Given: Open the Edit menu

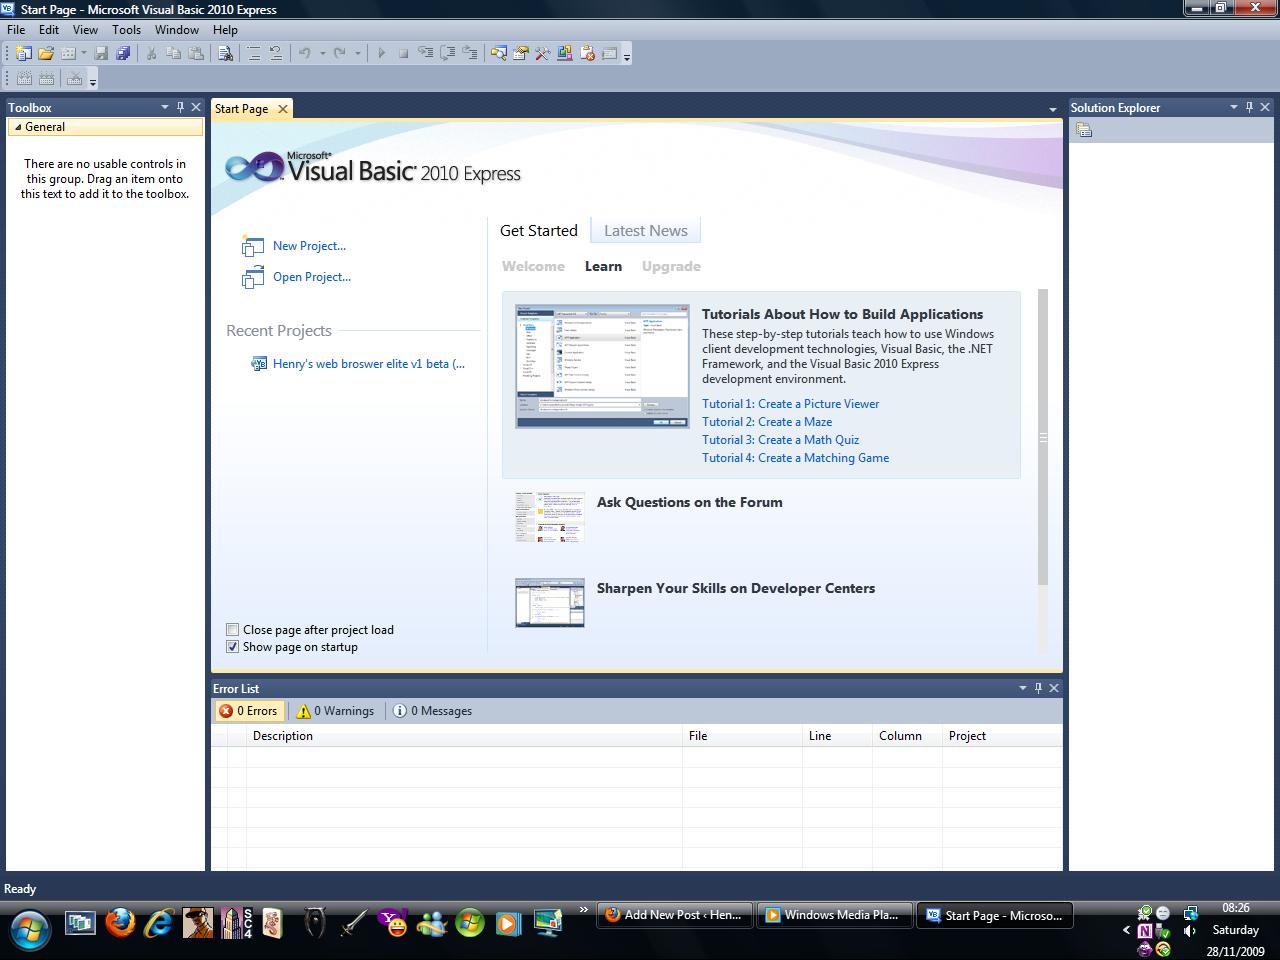Looking at the screenshot, I should [x=49, y=30].
